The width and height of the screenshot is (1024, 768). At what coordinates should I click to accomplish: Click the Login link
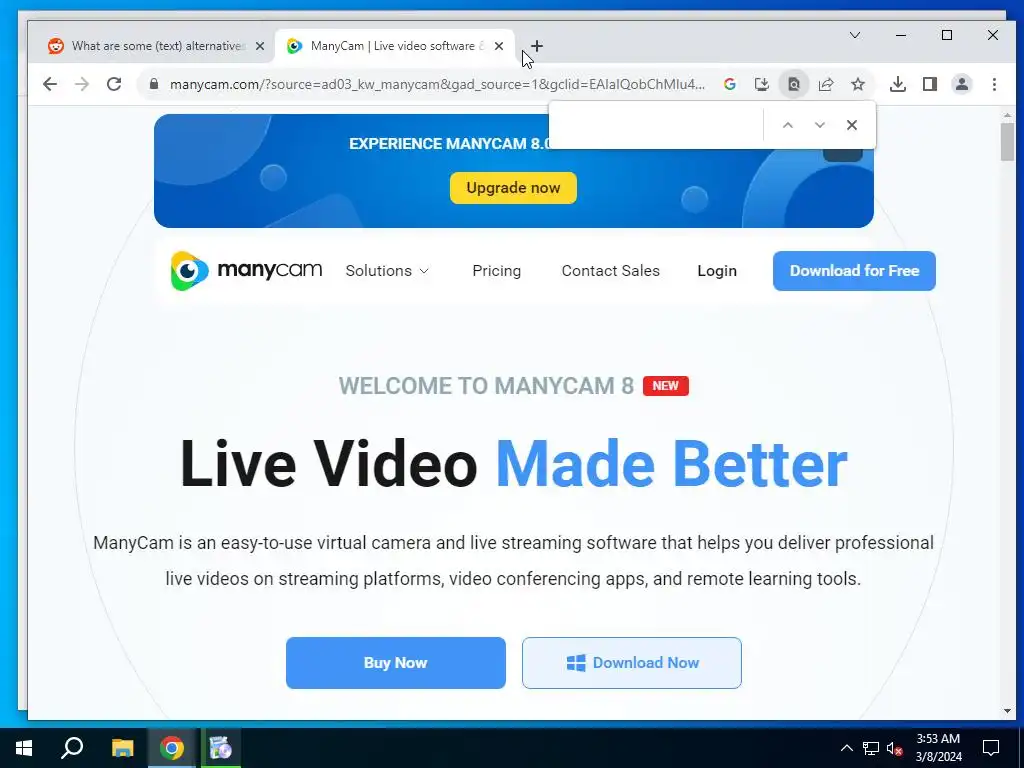click(x=717, y=270)
